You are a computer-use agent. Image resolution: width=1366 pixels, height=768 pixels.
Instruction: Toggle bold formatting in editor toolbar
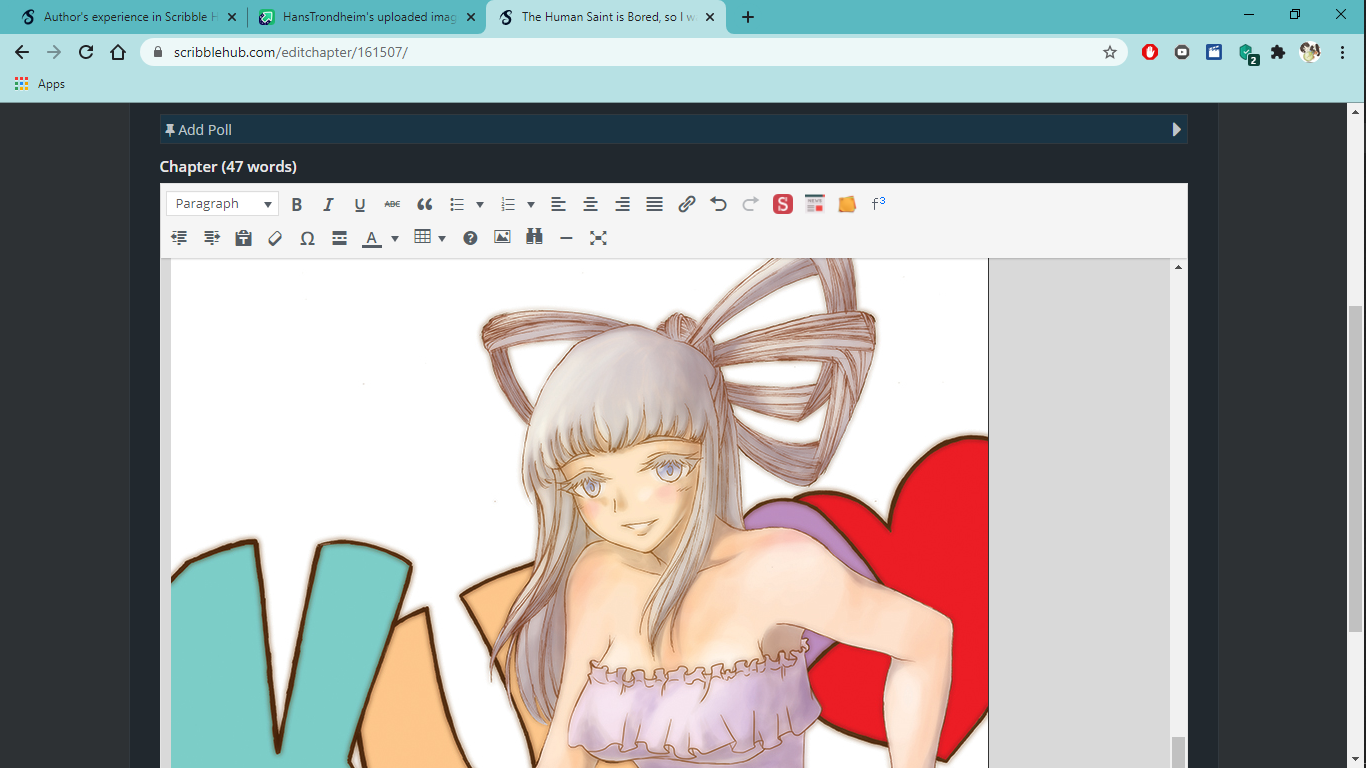click(x=297, y=204)
